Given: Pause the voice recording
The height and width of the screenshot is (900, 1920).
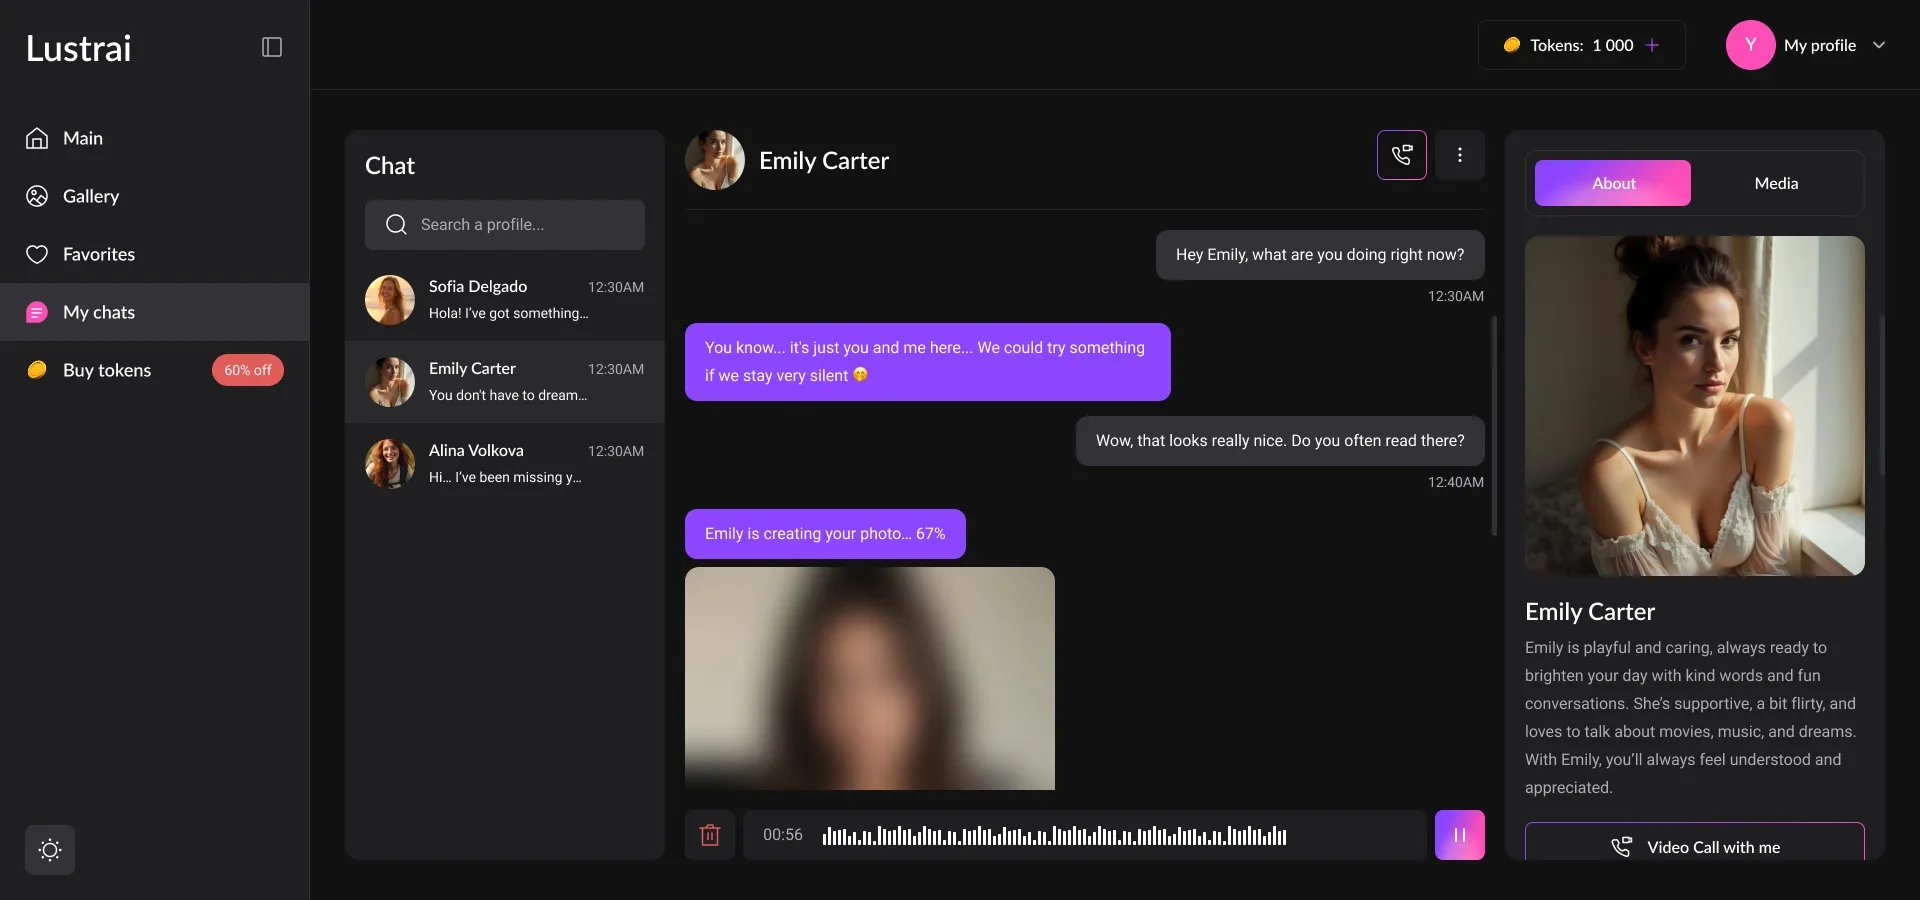Looking at the screenshot, I should (1459, 835).
